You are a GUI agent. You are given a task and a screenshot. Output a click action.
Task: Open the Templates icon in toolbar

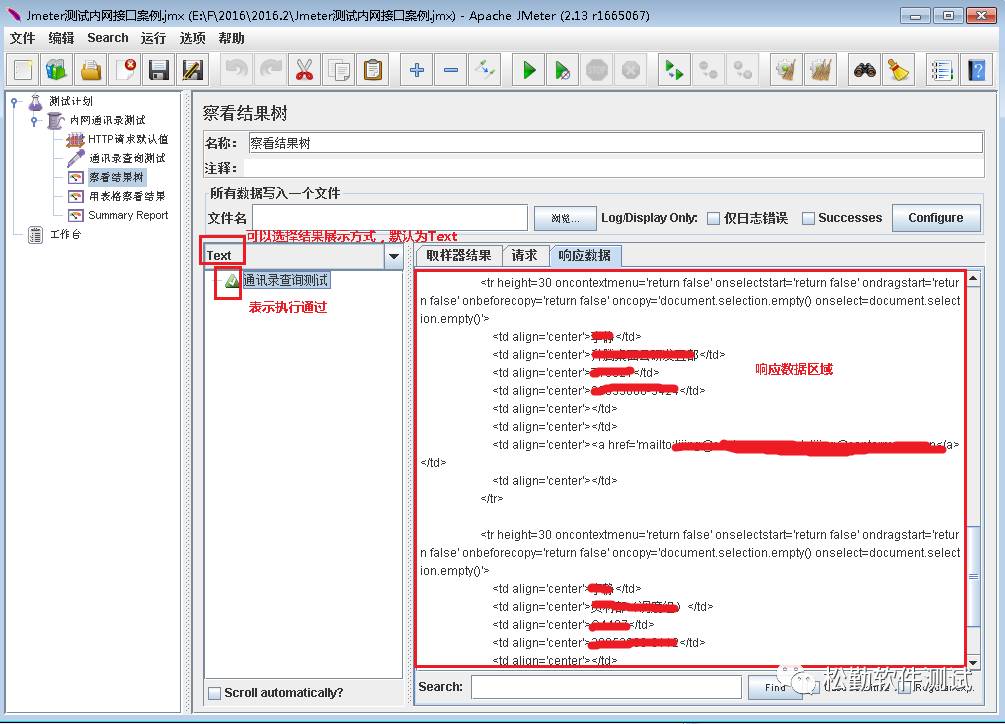point(56,70)
